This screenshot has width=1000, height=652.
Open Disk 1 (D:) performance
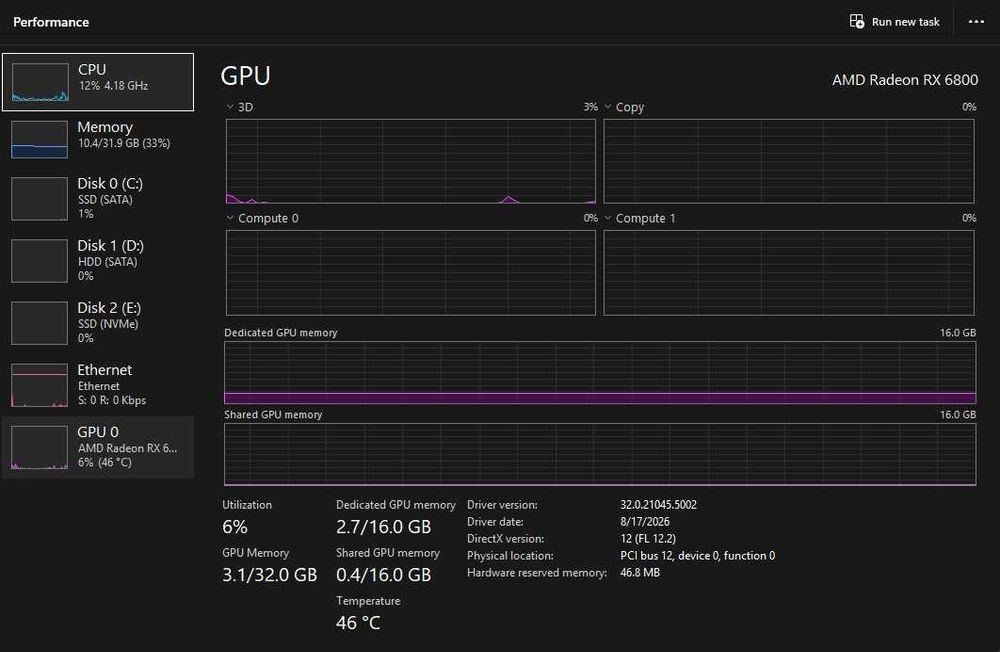[x=98, y=260]
